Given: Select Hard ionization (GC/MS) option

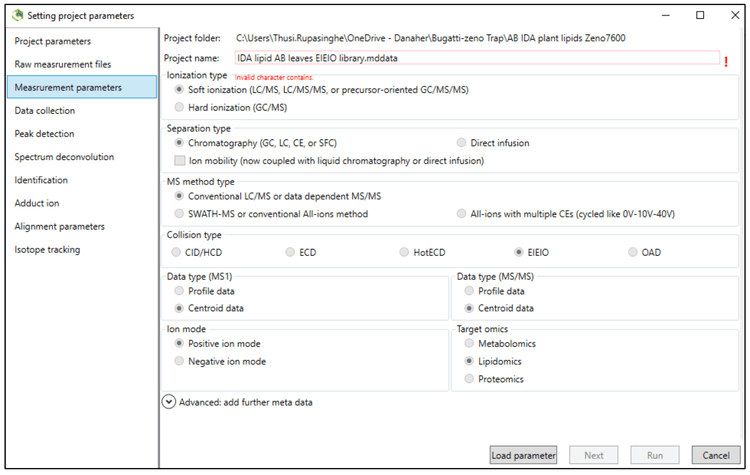Looking at the screenshot, I should [180, 106].
